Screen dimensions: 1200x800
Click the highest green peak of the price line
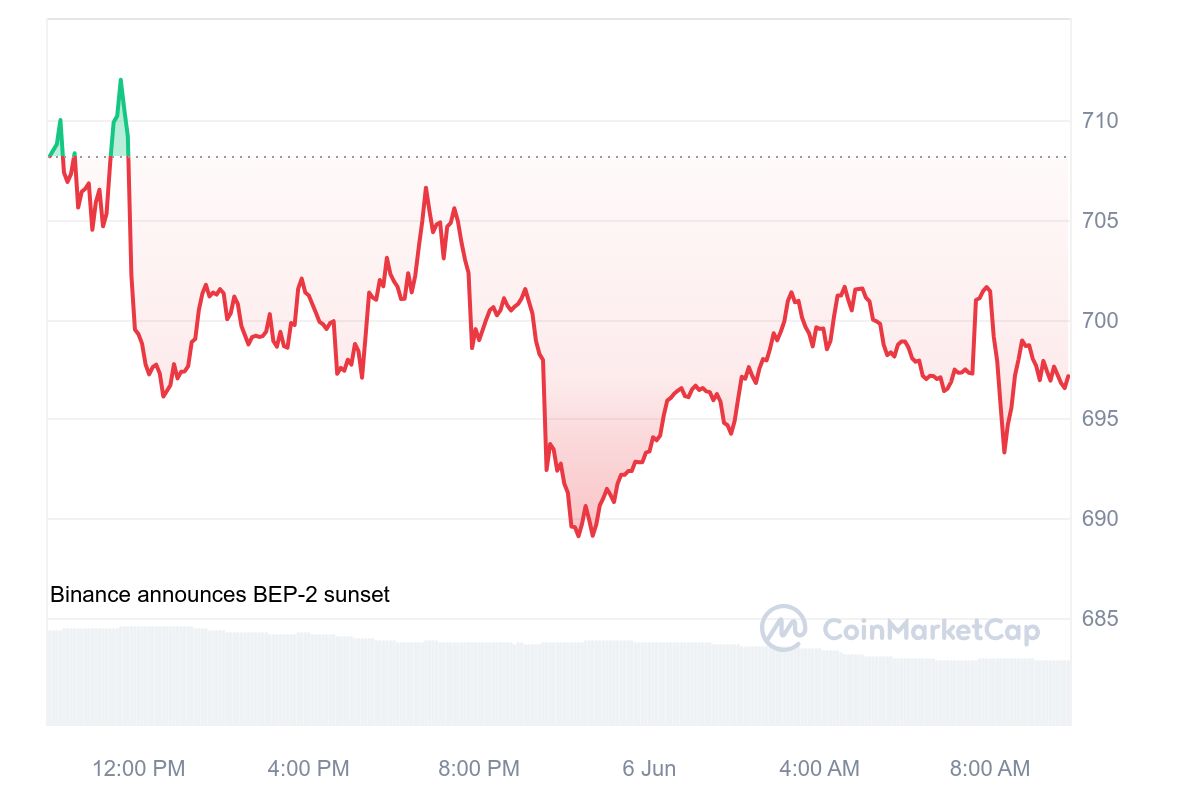coord(120,80)
